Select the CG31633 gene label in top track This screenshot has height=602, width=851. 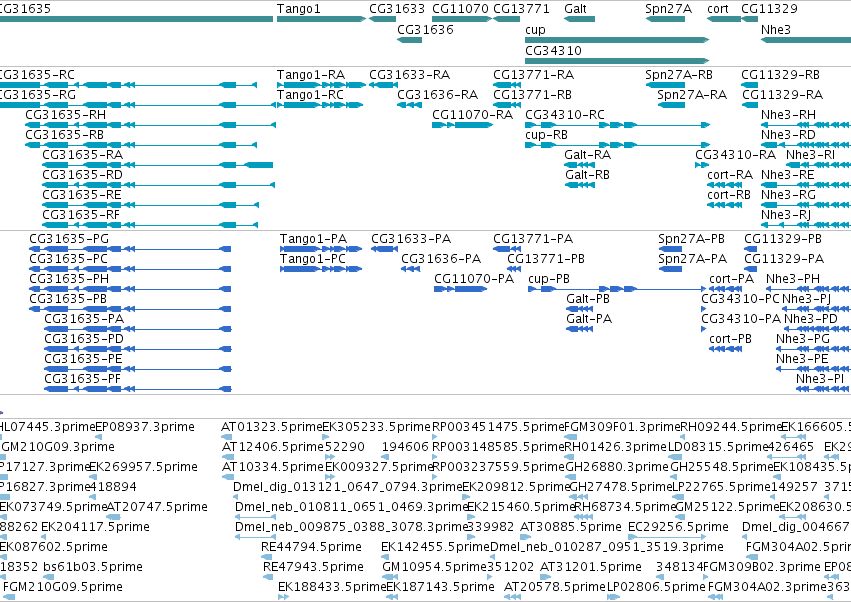[397, 9]
